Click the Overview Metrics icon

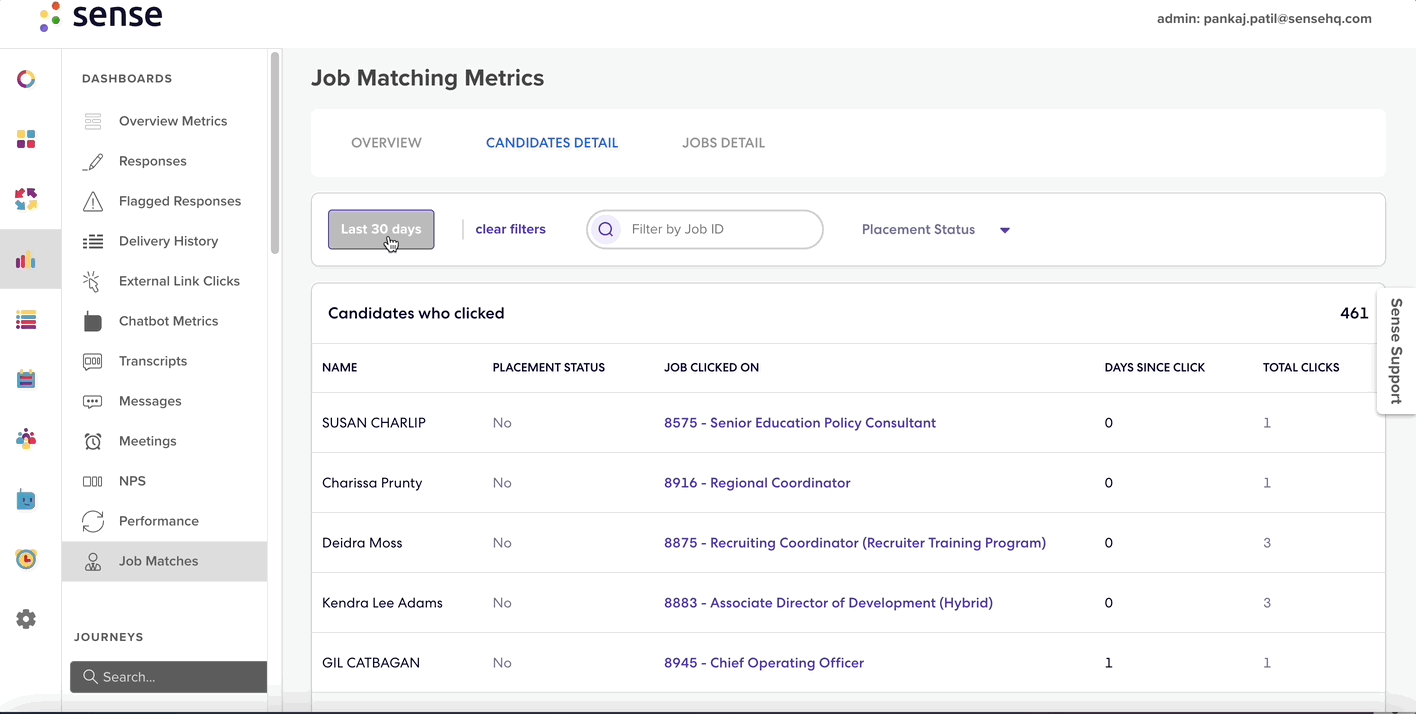click(x=93, y=121)
